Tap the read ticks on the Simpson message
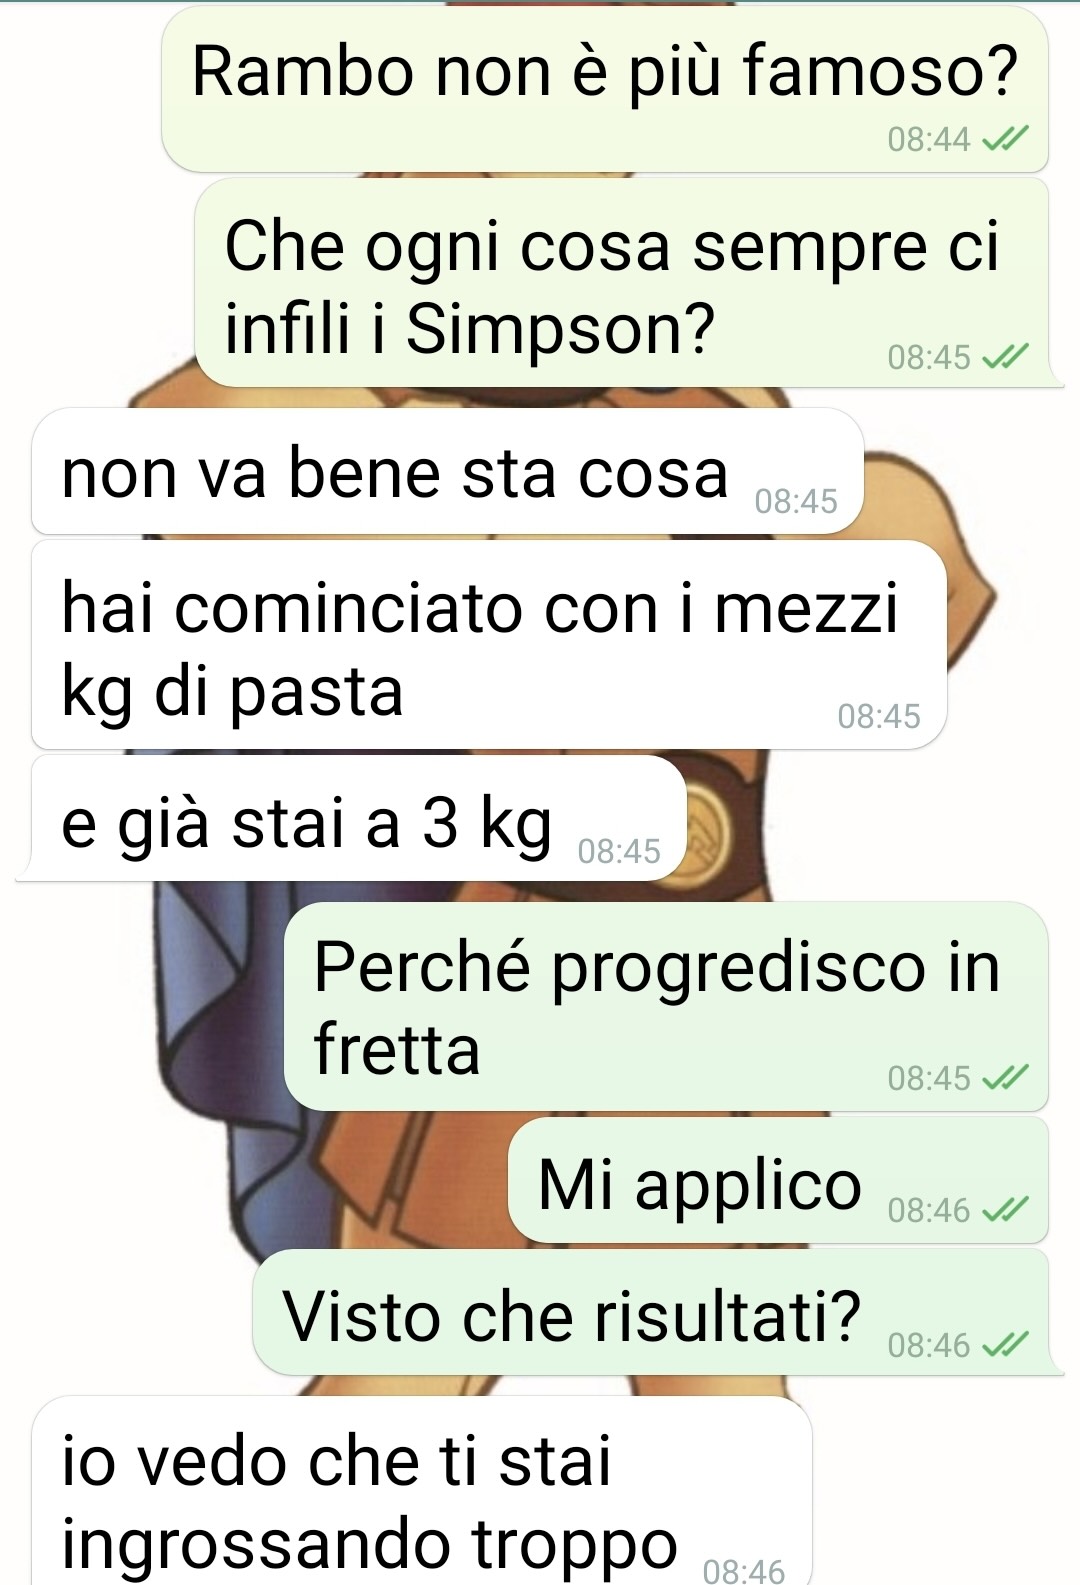 pyautogui.click(x=1002, y=357)
